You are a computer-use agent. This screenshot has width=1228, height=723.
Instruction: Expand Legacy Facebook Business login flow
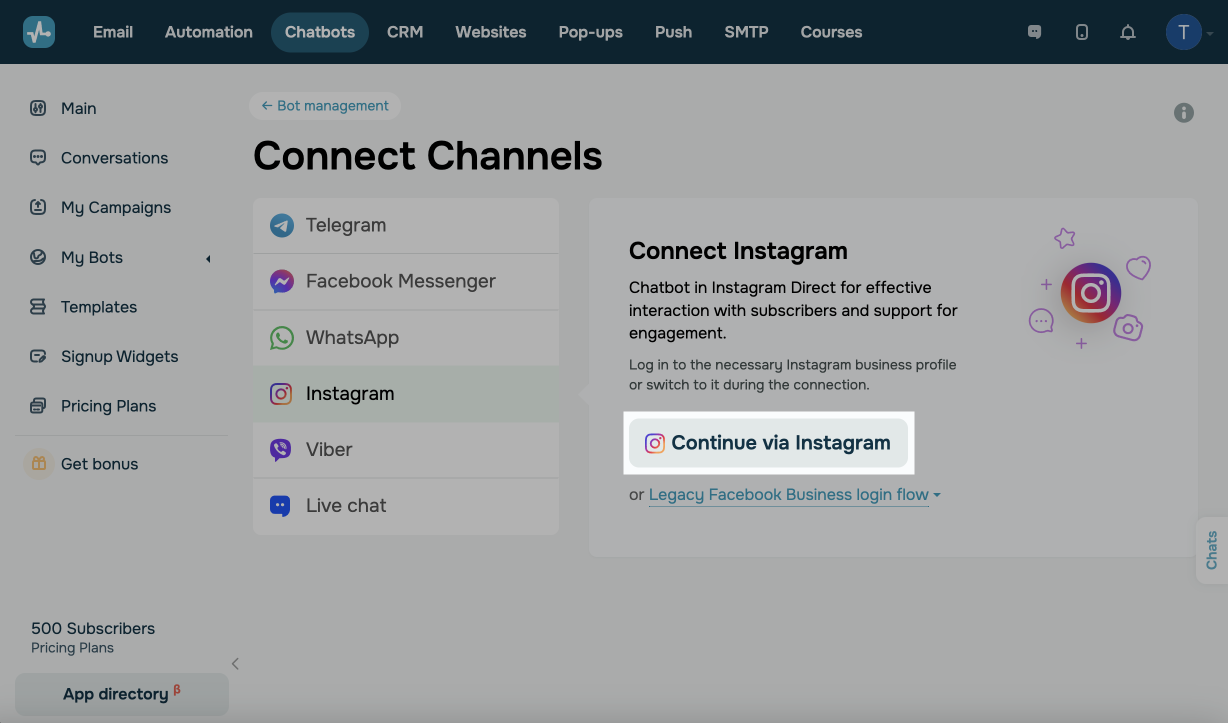(795, 495)
